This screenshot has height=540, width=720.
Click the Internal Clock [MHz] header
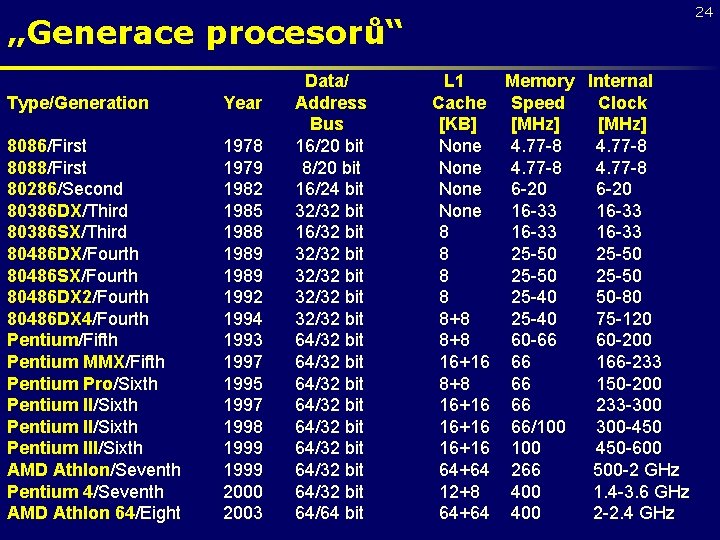coord(621,103)
